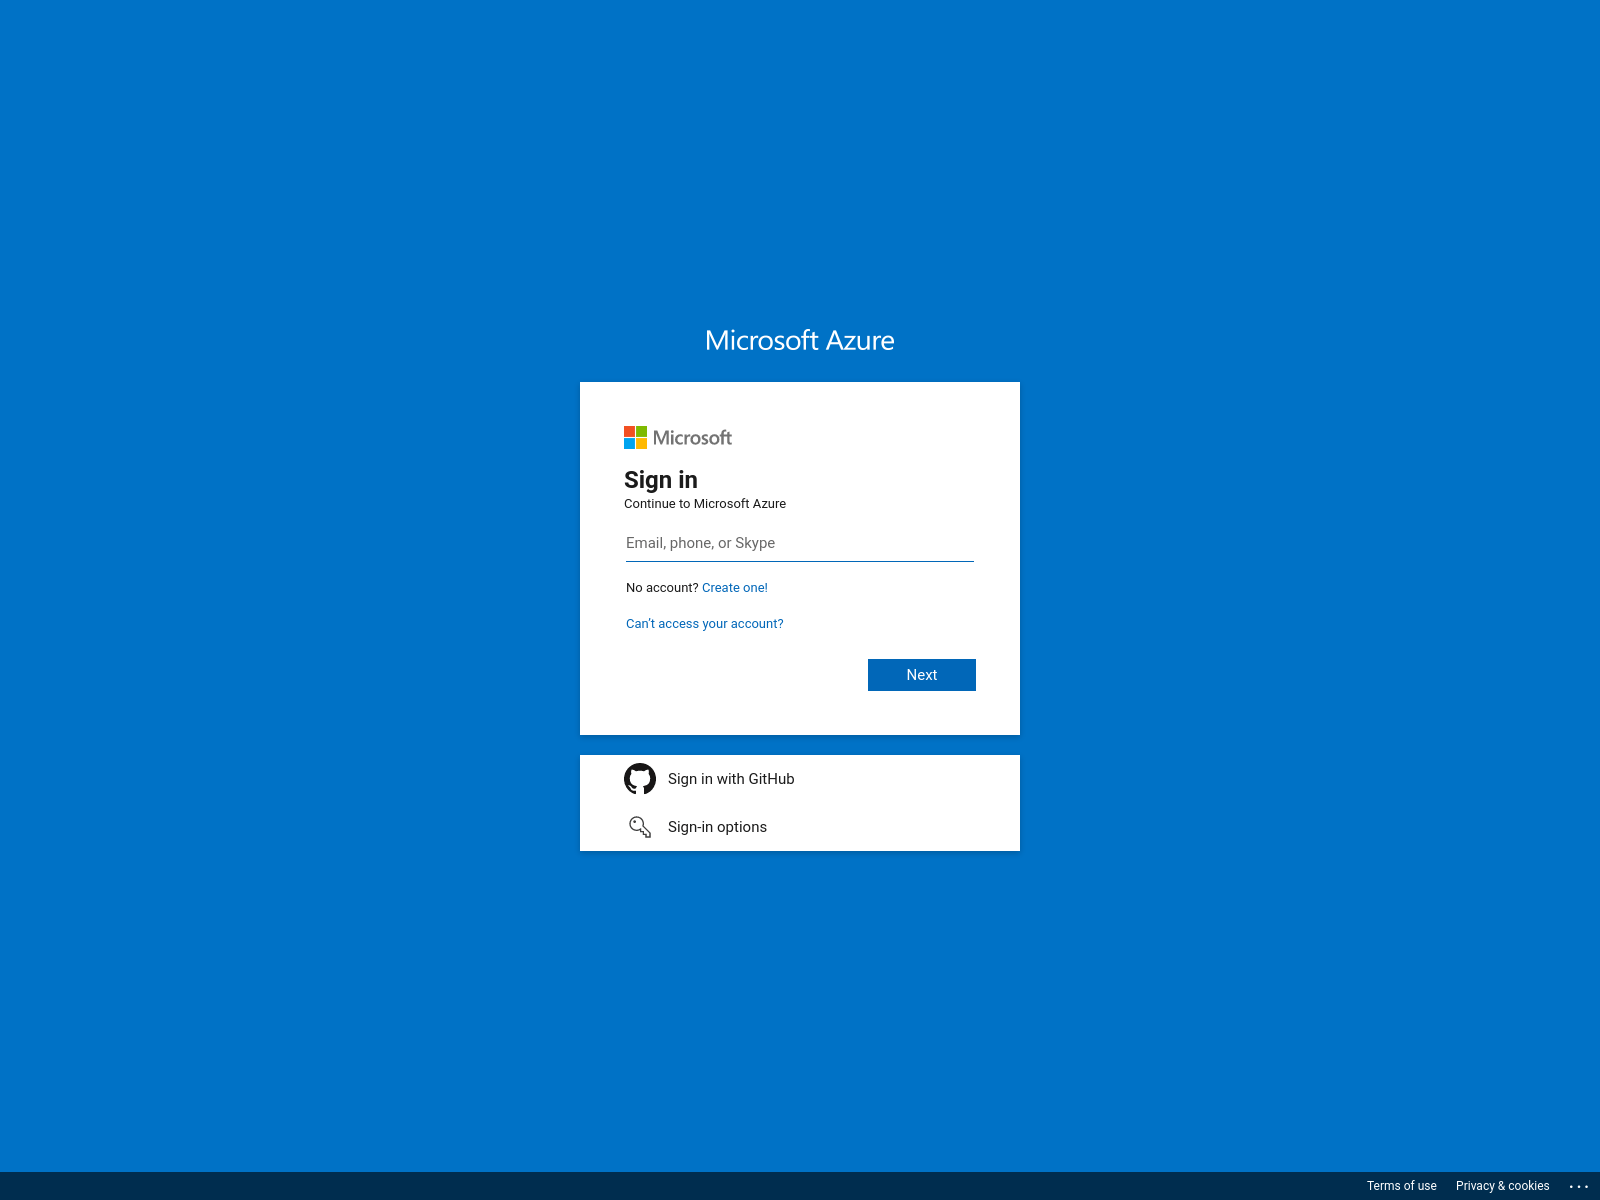Click the Sign in heading
Viewport: 1600px width, 1200px height.
coord(661,480)
